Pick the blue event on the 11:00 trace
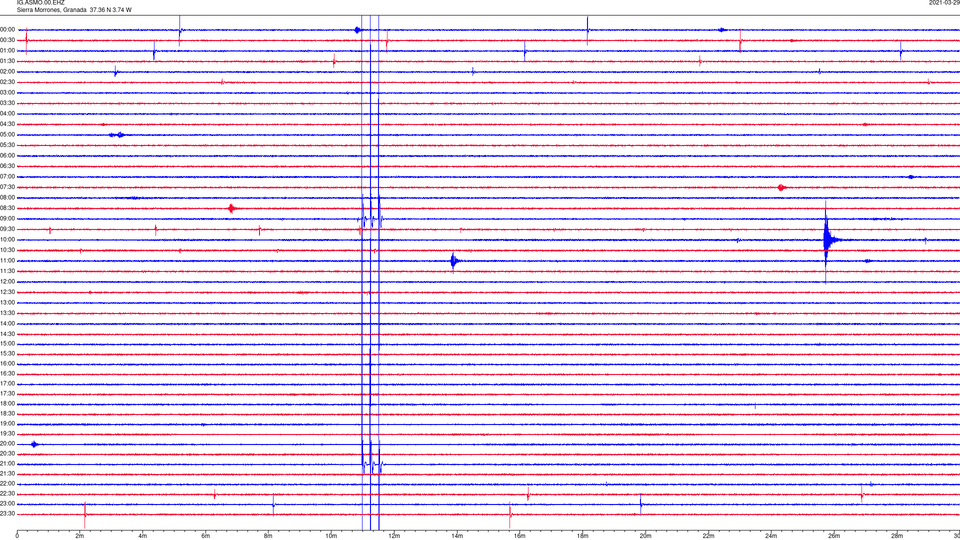 [x=454, y=261]
